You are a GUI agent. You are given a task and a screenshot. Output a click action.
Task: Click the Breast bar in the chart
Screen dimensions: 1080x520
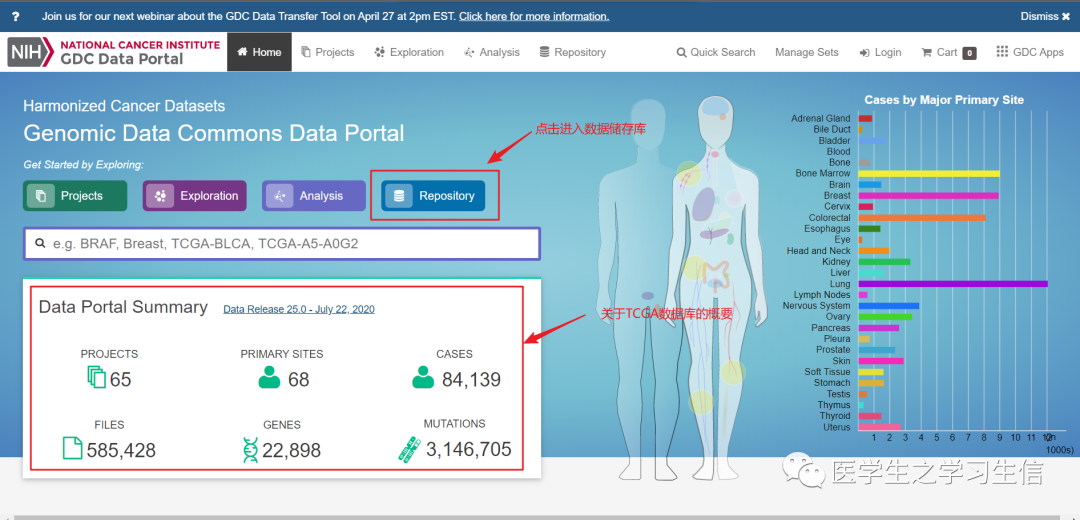tap(928, 196)
